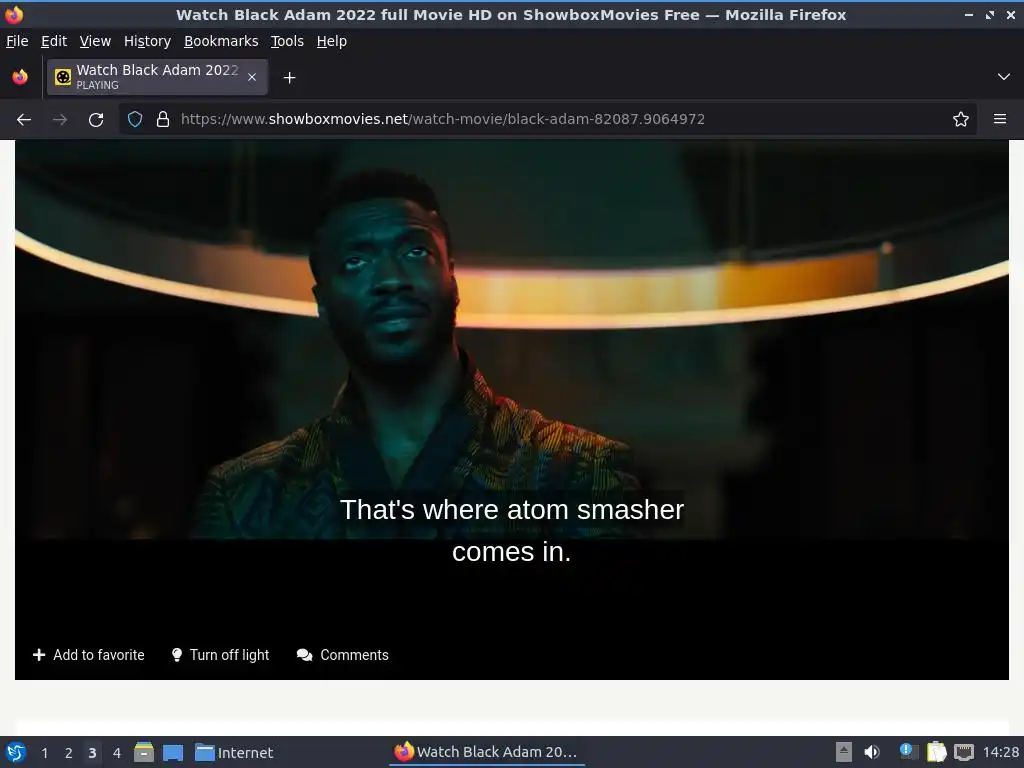This screenshot has height=768, width=1024.
Task: View site security padlock info
Action: click(x=163, y=120)
